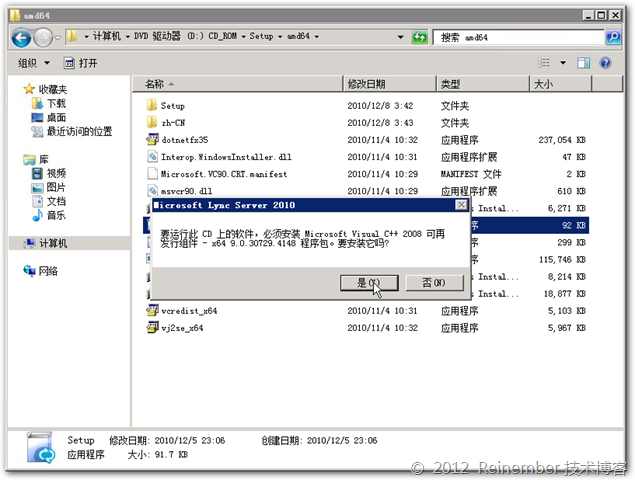Image resolution: width=635 pixels, height=480 pixels.
Task: Select 最近访问的位置 in the navigation pane
Action: pyautogui.click(x=79, y=131)
